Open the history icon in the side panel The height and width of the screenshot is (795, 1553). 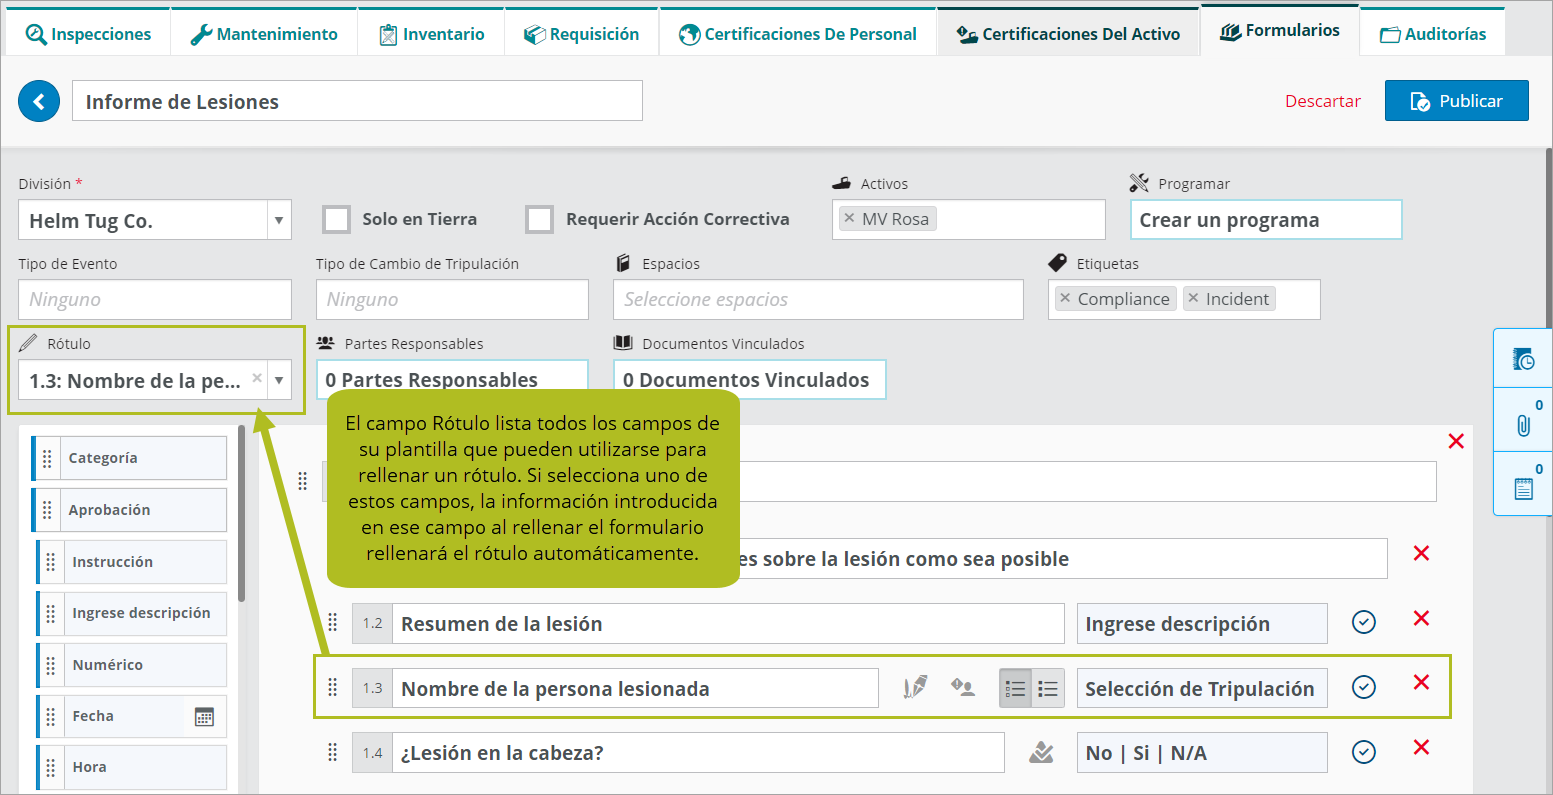click(x=1523, y=359)
